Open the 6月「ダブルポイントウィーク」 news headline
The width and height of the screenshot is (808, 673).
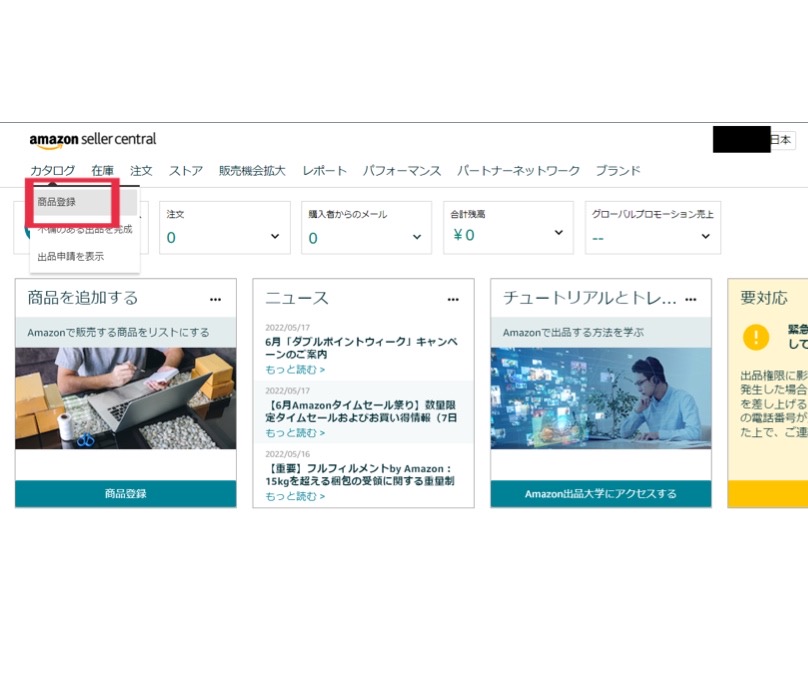point(361,348)
